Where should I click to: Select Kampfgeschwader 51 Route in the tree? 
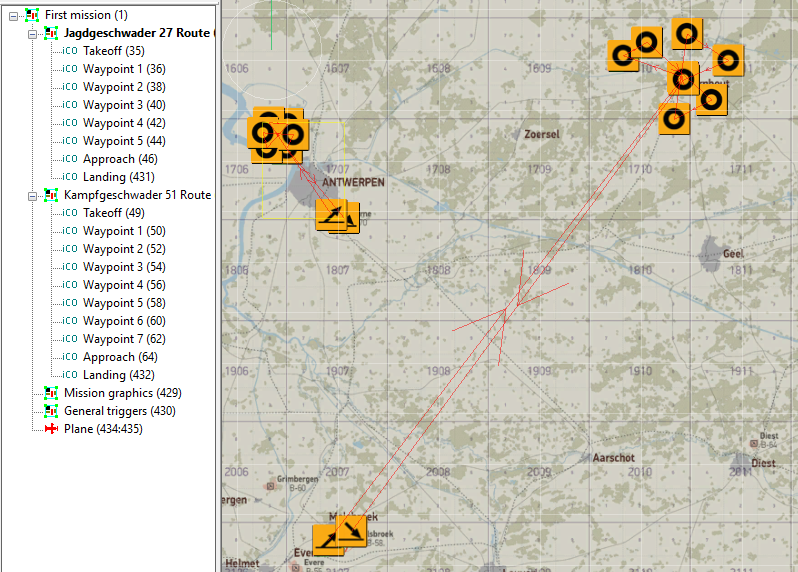click(137, 195)
